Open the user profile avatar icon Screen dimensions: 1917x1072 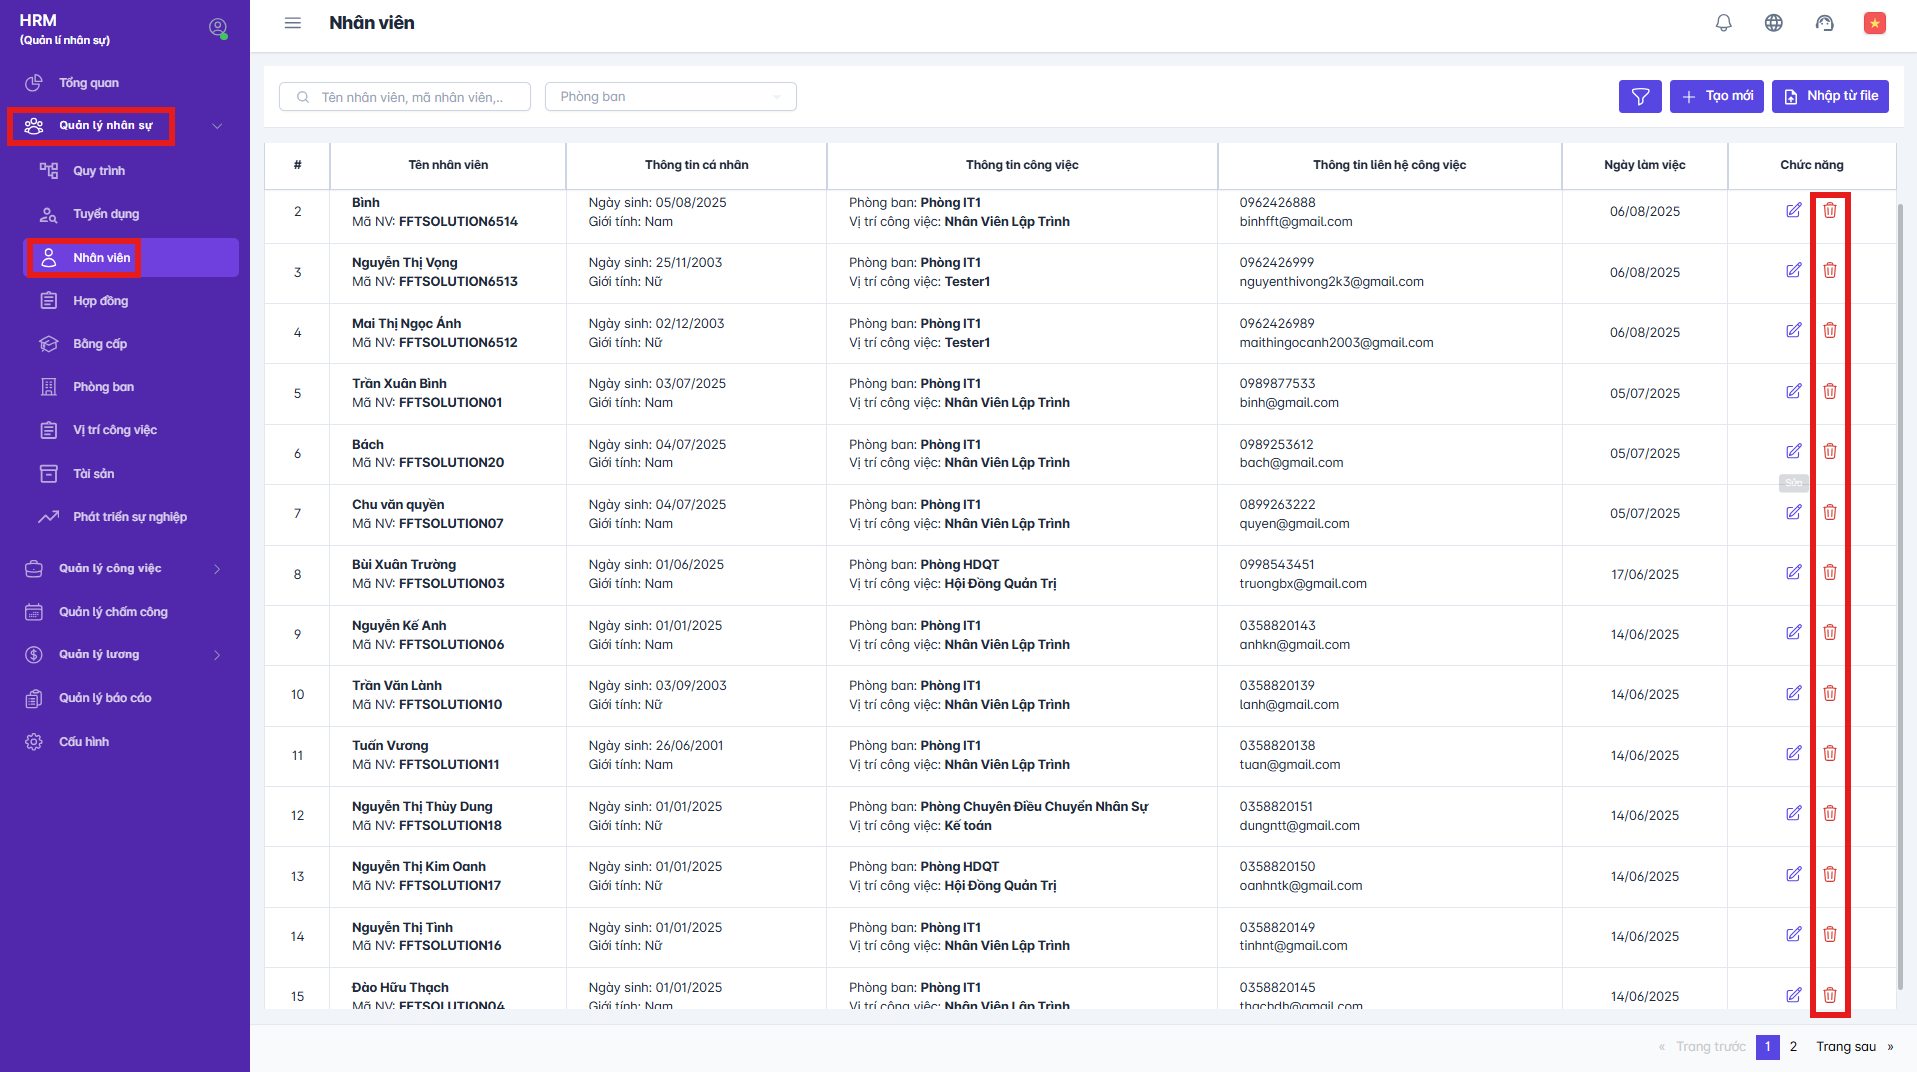pyautogui.click(x=217, y=28)
